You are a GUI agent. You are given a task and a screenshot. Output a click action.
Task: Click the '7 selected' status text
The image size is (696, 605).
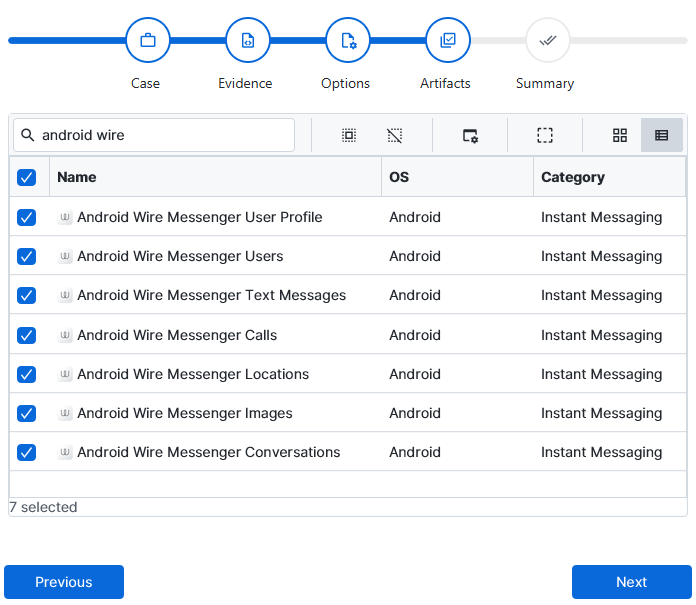click(43, 507)
